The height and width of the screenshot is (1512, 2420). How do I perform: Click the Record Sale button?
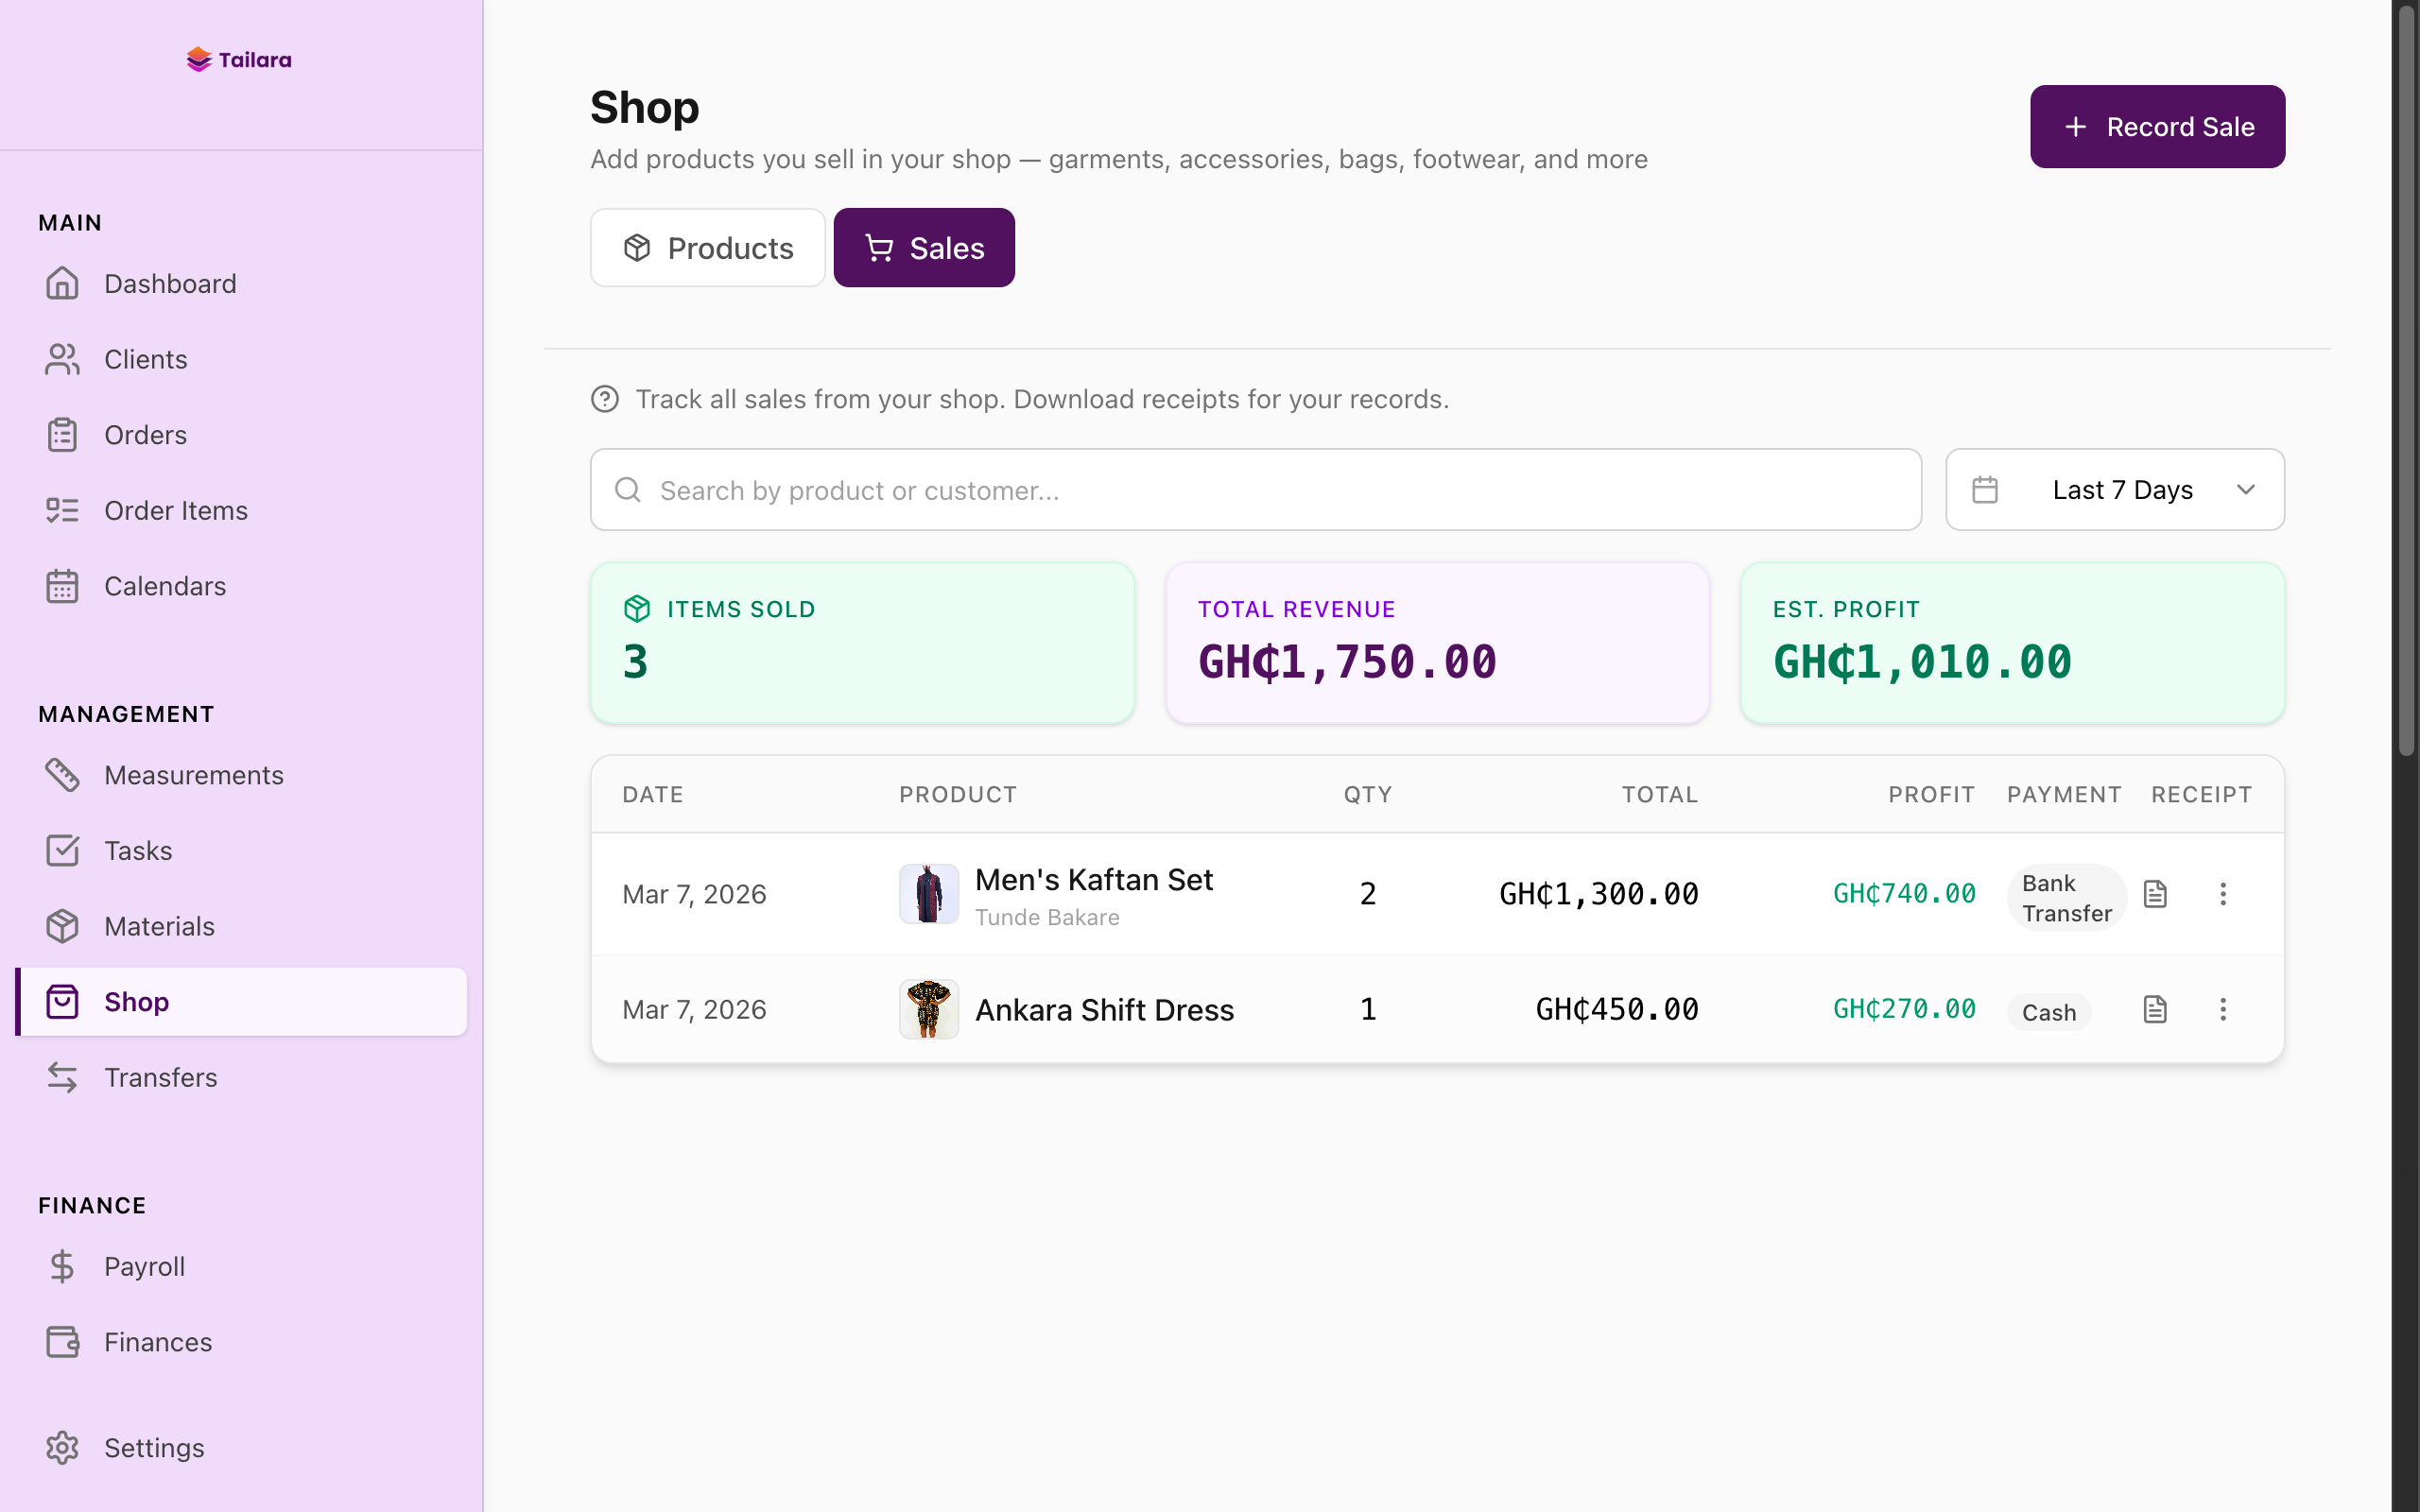tap(2157, 126)
